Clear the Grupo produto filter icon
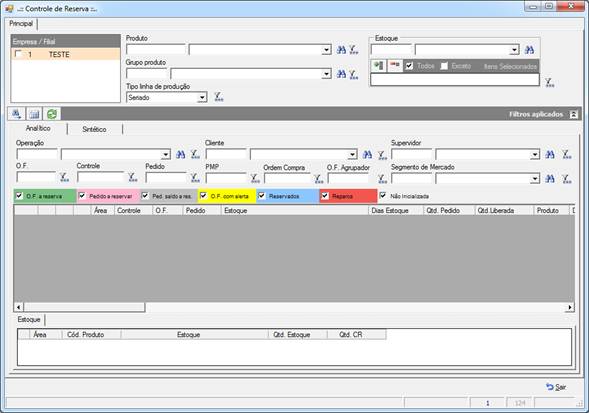 353,74
